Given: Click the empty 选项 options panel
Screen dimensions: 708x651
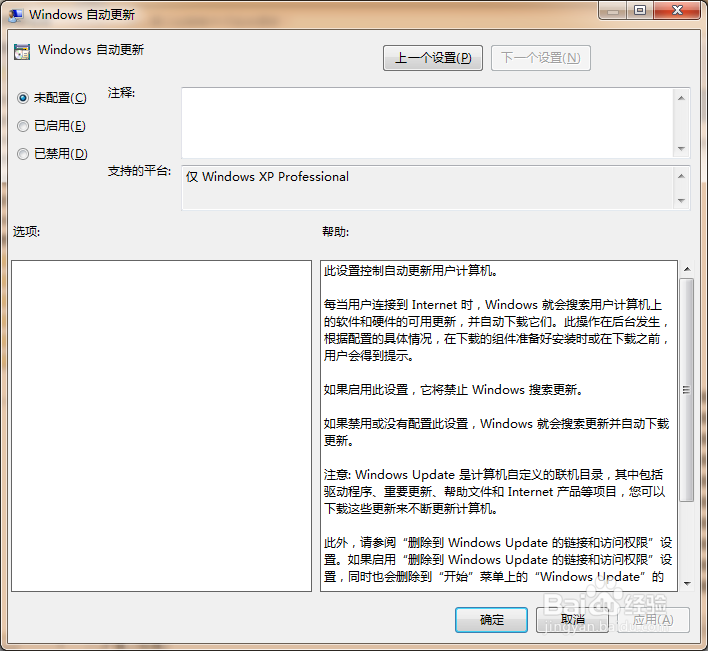Looking at the screenshot, I should 161,426.
